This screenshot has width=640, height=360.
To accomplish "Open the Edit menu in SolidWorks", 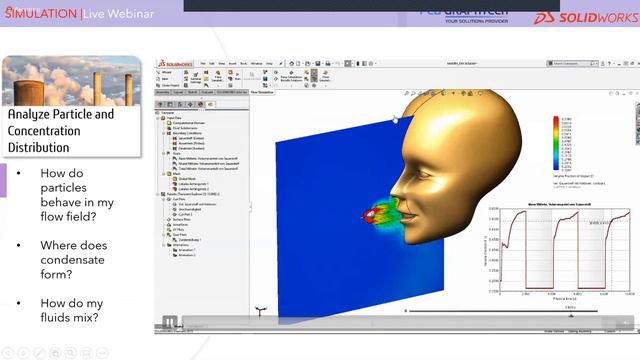I will coord(212,64).
